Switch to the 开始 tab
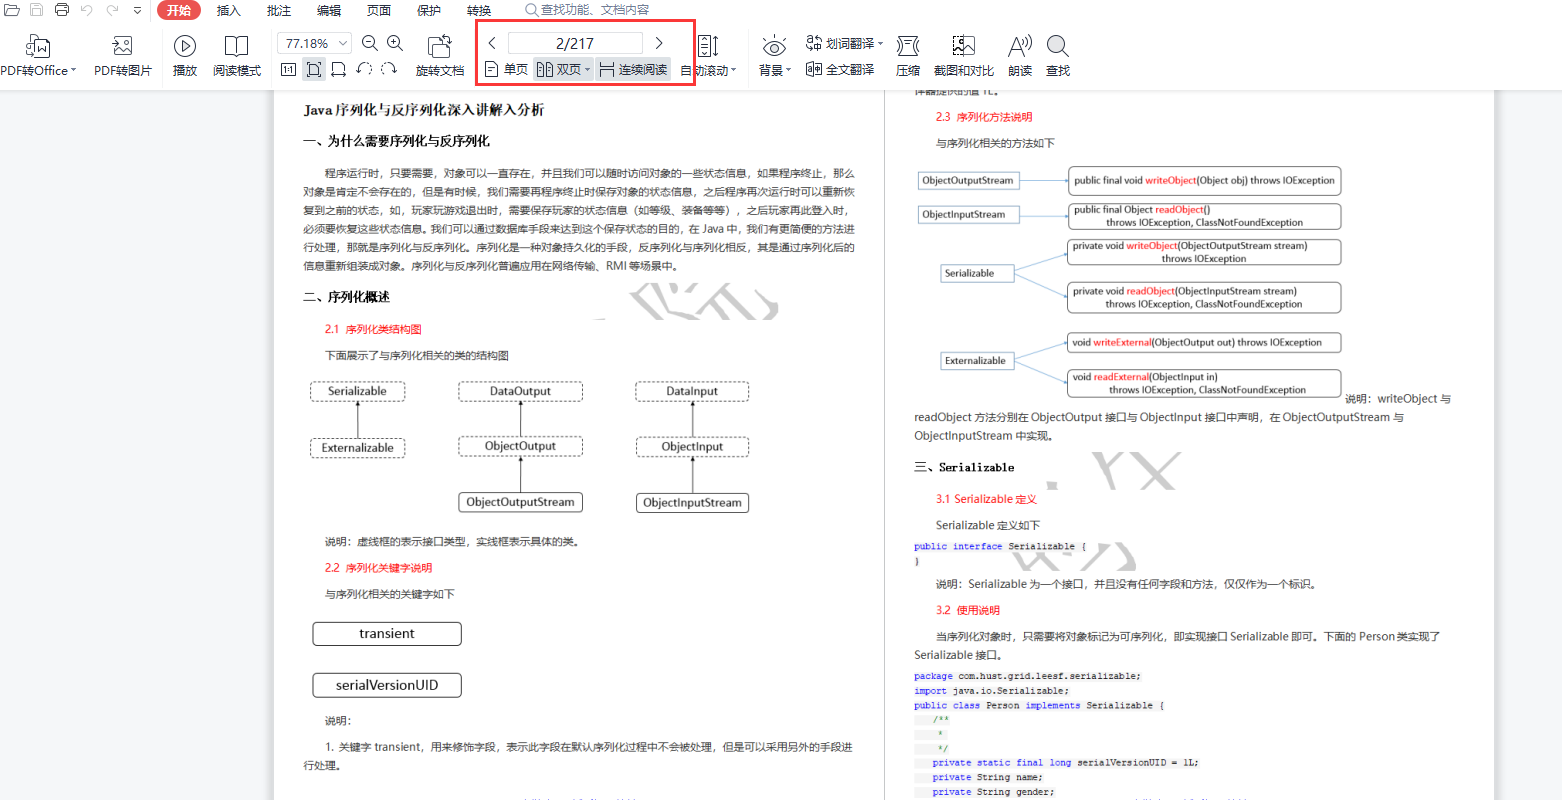Image resolution: width=1562 pixels, height=800 pixels. tap(179, 10)
